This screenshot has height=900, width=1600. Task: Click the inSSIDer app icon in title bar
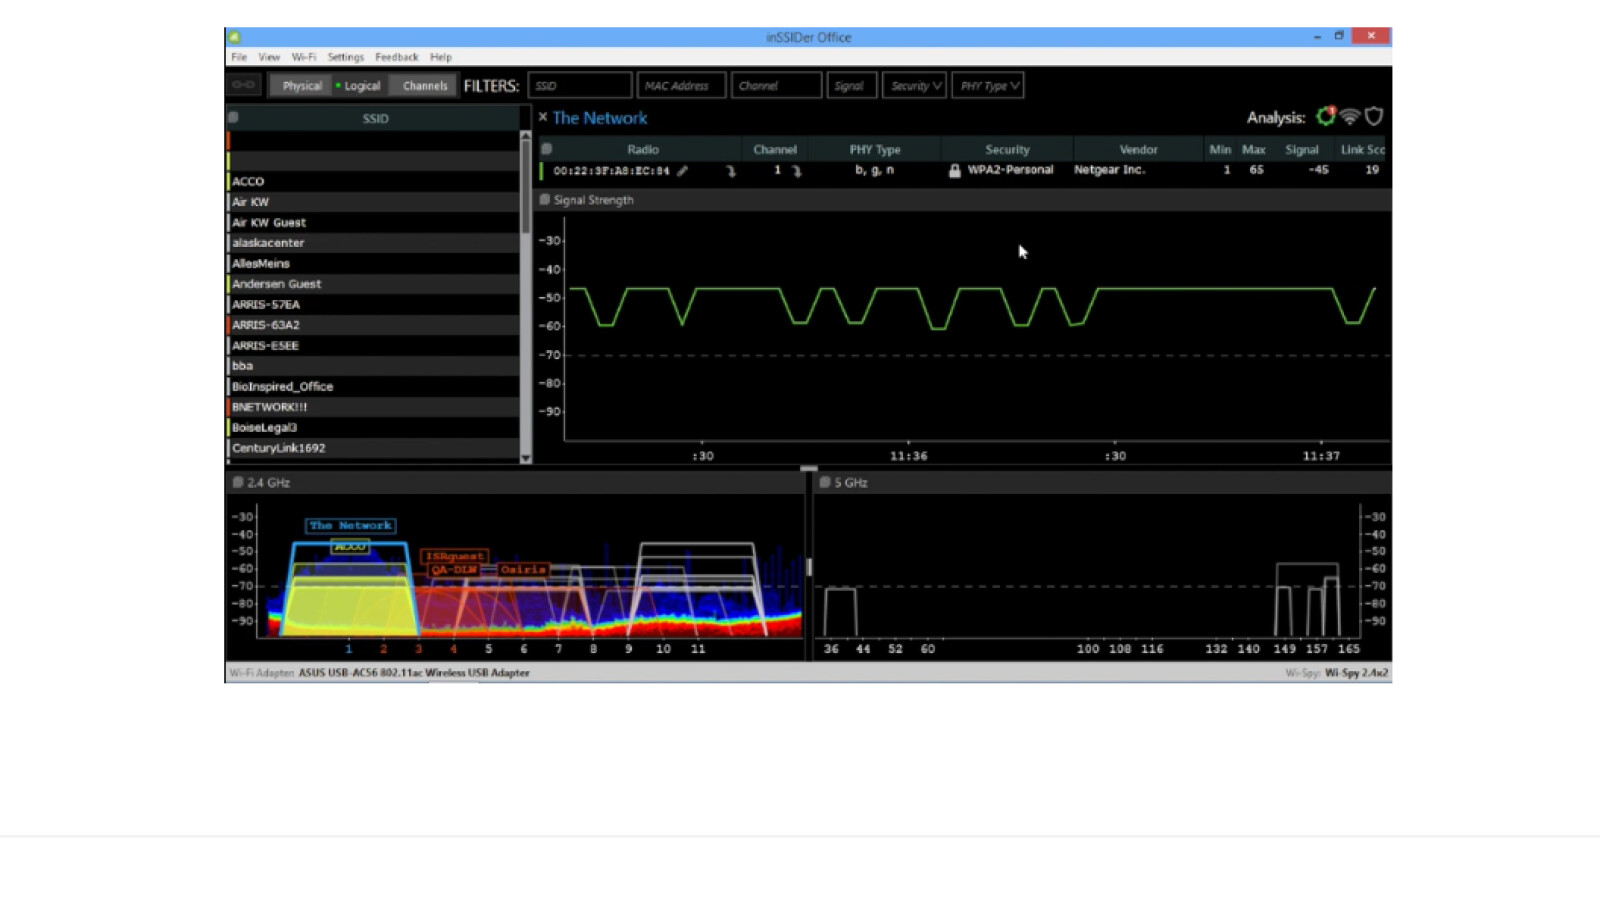click(234, 37)
